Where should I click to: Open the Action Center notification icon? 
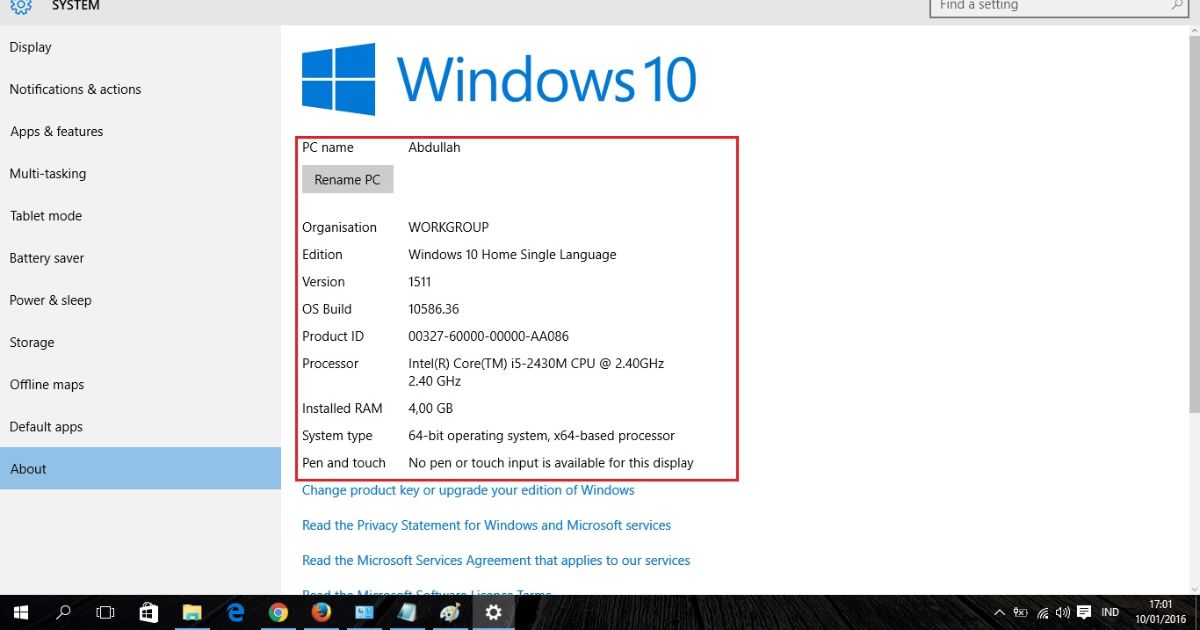[1084, 612]
